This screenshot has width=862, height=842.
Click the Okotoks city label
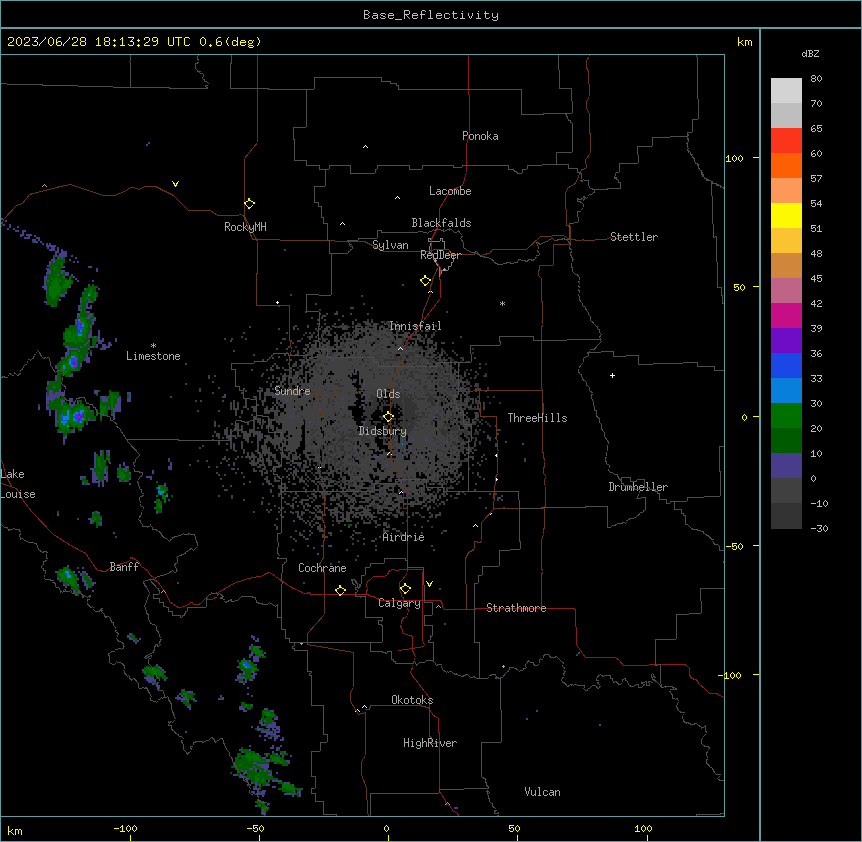[x=412, y=700]
